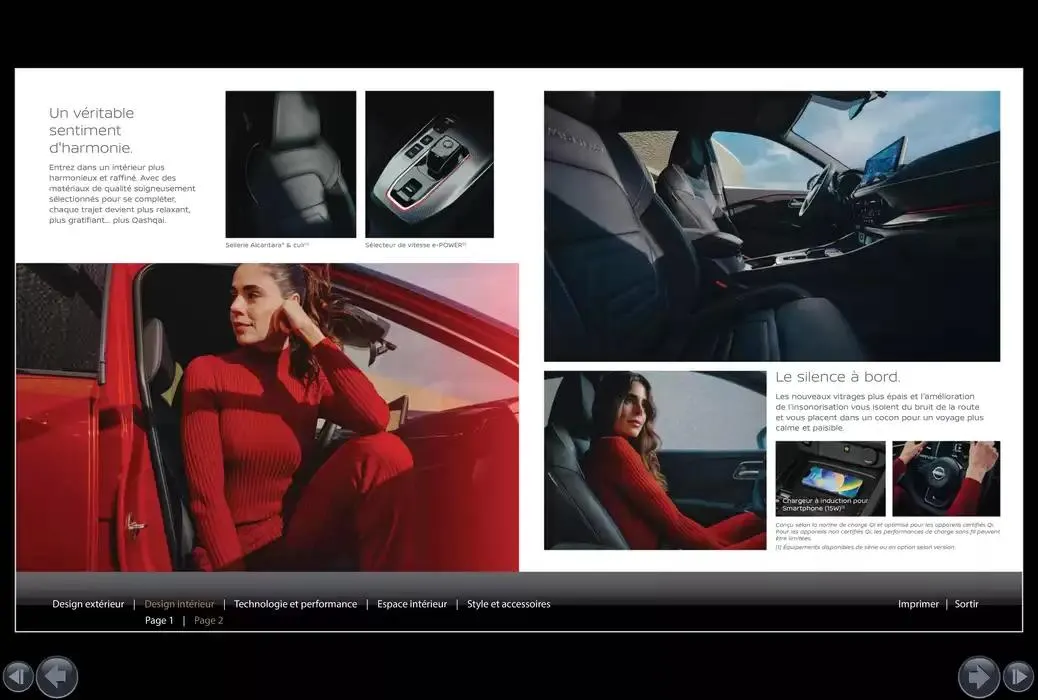The height and width of the screenshot is (700, 1038).
Task: Click the Sellerie Alcantara & cuir seat image
Action: pos(290,163)
